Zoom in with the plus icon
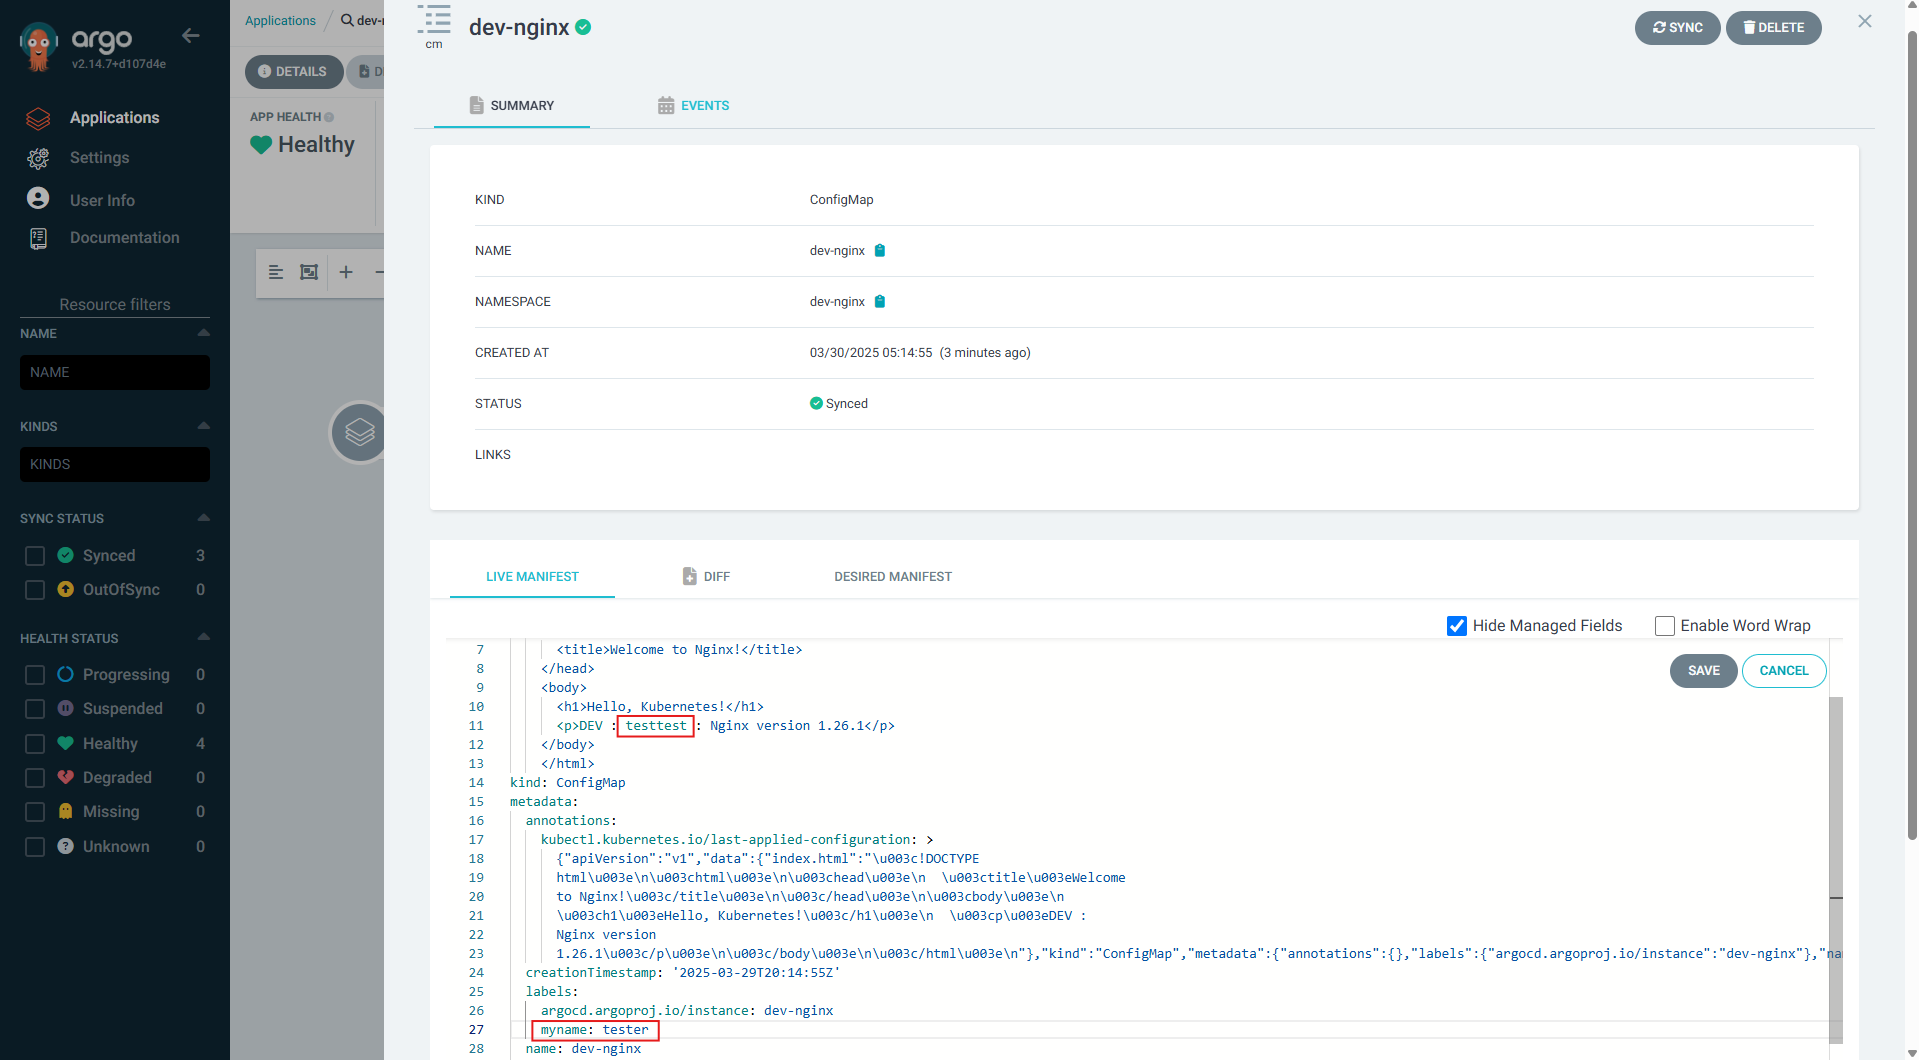 pyautogui.click(x=346, y=272)
